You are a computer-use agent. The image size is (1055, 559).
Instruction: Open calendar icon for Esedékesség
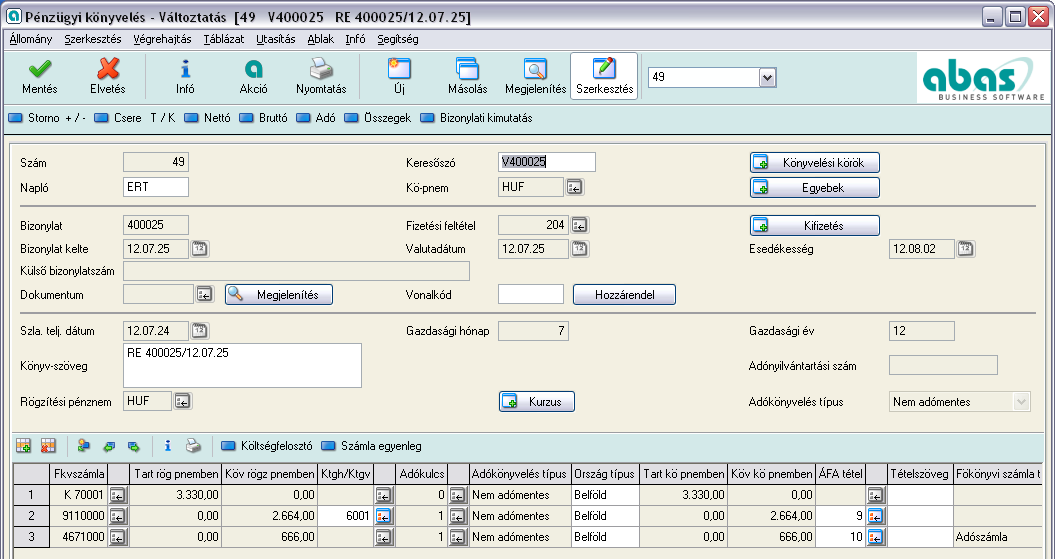tap(966, 249)
